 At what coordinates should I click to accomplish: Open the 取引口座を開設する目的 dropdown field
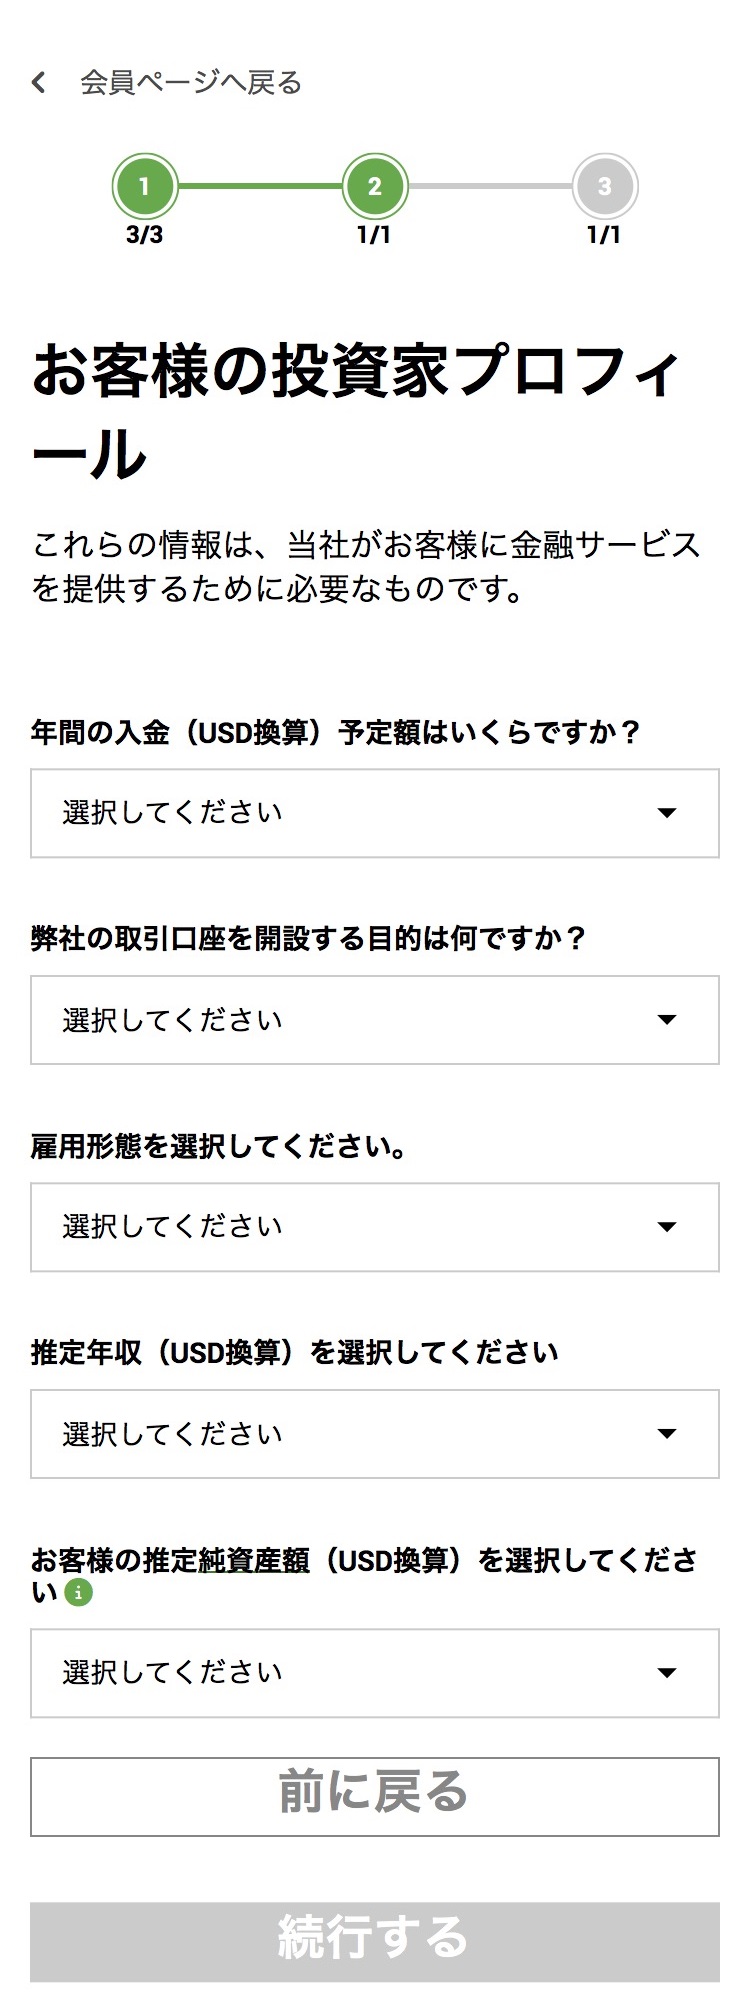374,1020
